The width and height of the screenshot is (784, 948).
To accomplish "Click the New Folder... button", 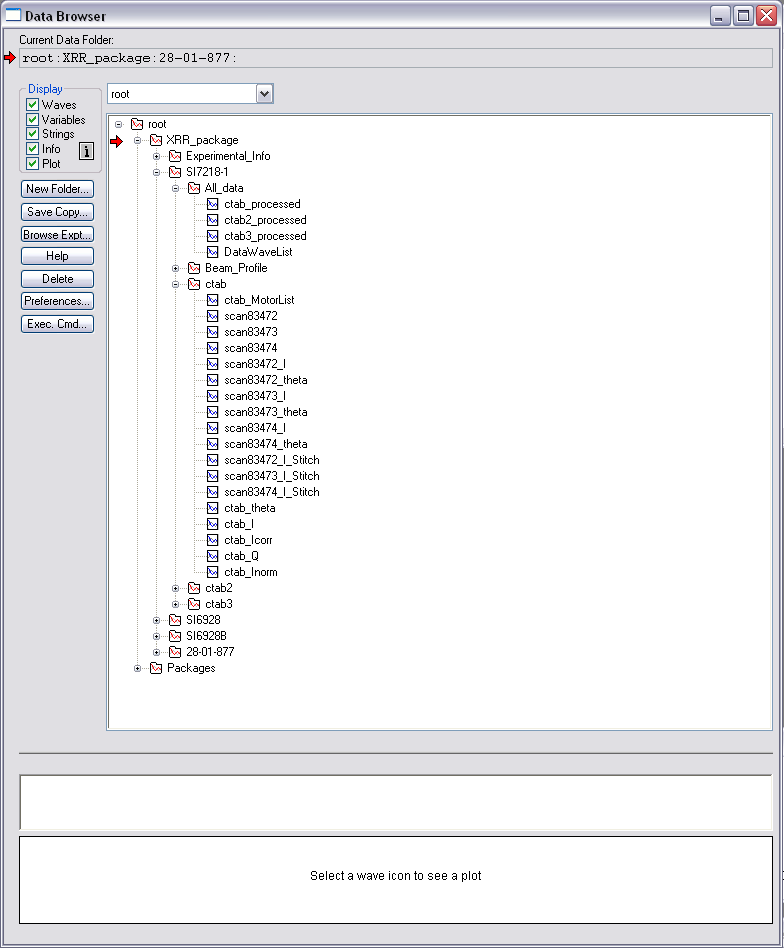I will click(57, 189).
